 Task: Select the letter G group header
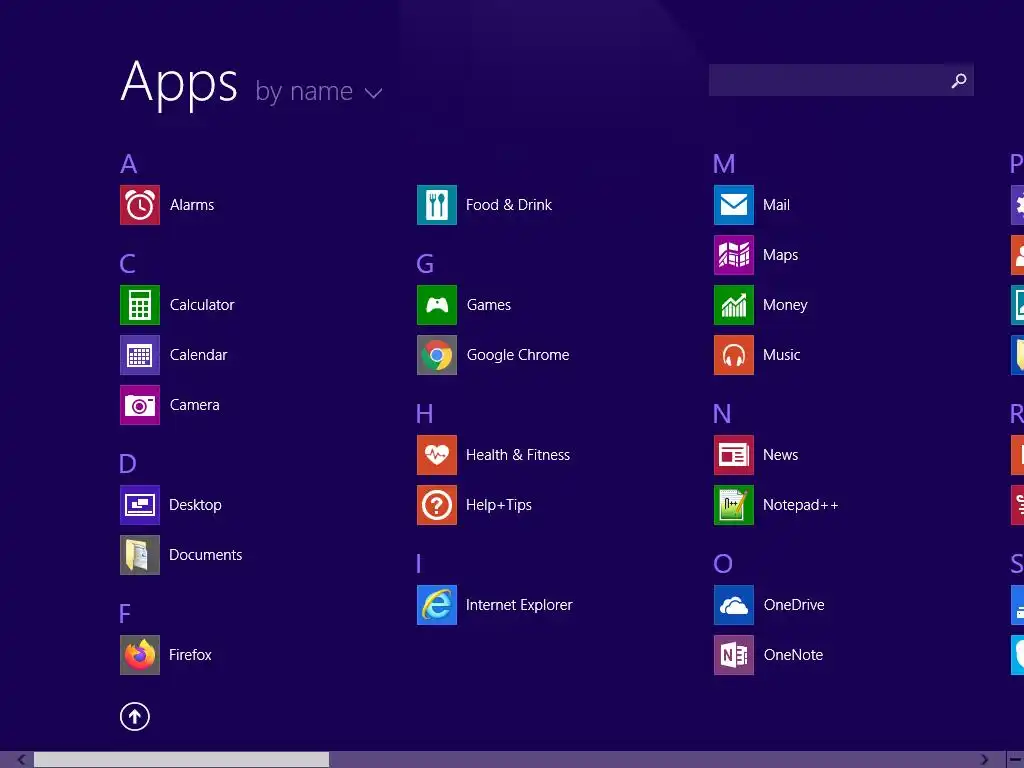(x=425, y=264)
